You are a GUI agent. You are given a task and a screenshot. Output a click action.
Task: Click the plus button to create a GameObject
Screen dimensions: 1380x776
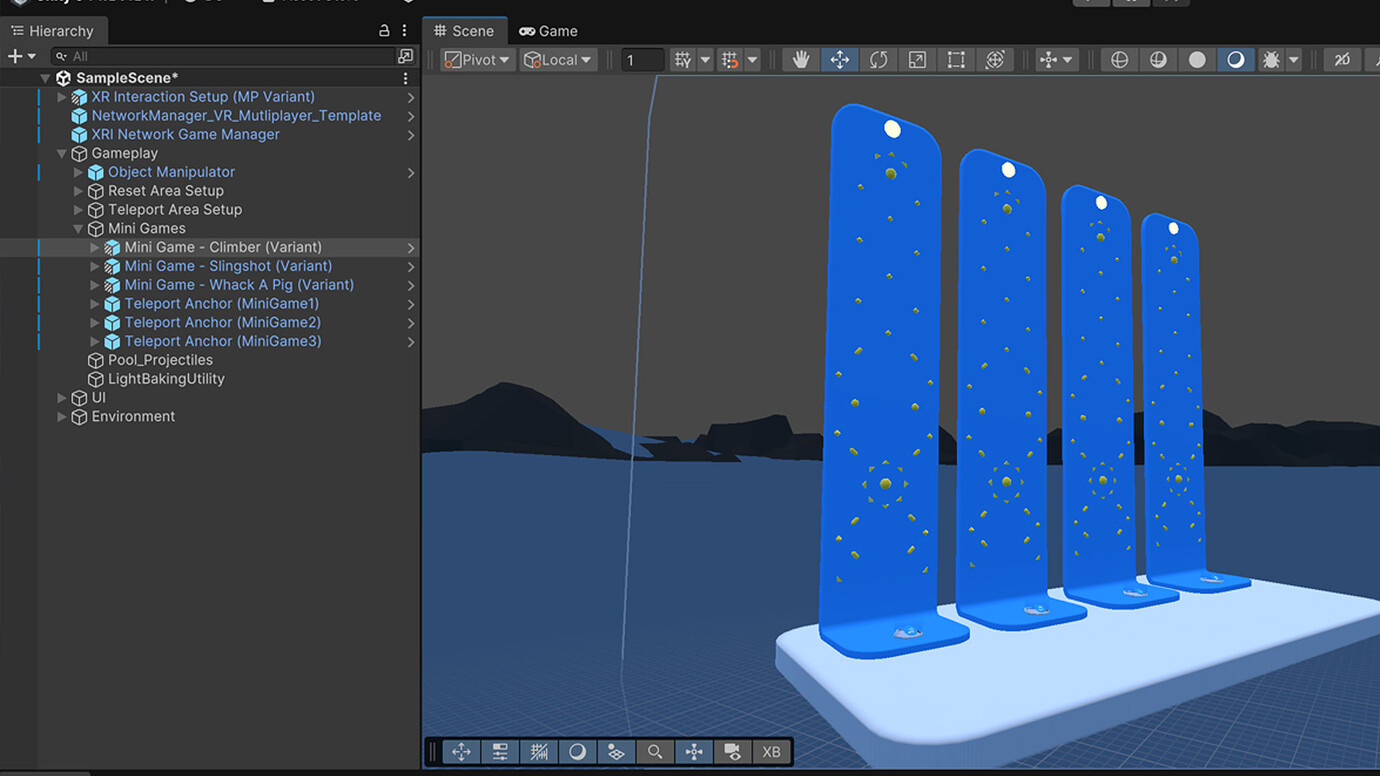pos(14,55)
